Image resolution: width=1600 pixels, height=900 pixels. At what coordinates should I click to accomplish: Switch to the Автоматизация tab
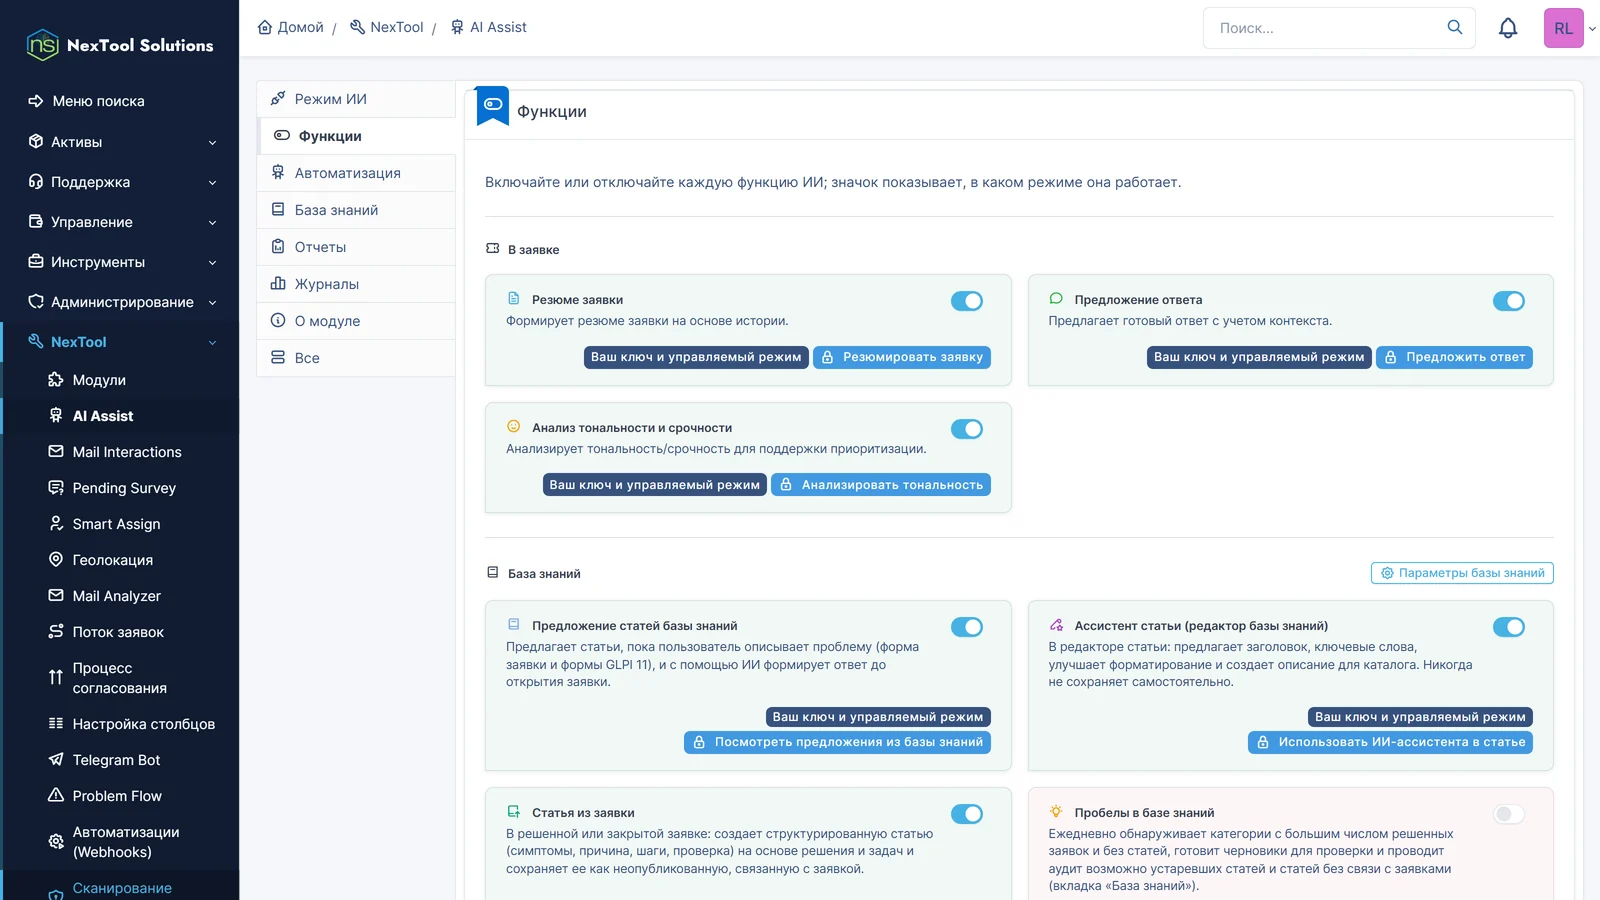tap(356, 173)
